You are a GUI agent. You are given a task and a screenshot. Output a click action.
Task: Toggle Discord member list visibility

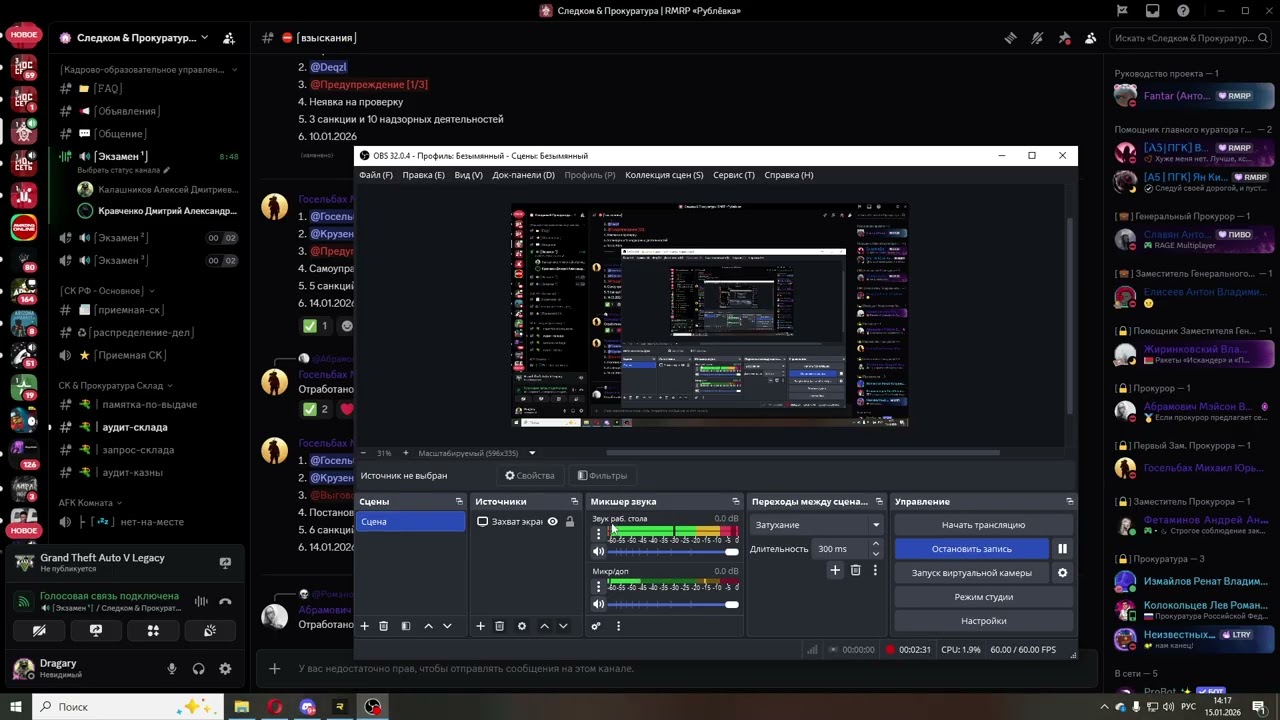(1090, 38)
